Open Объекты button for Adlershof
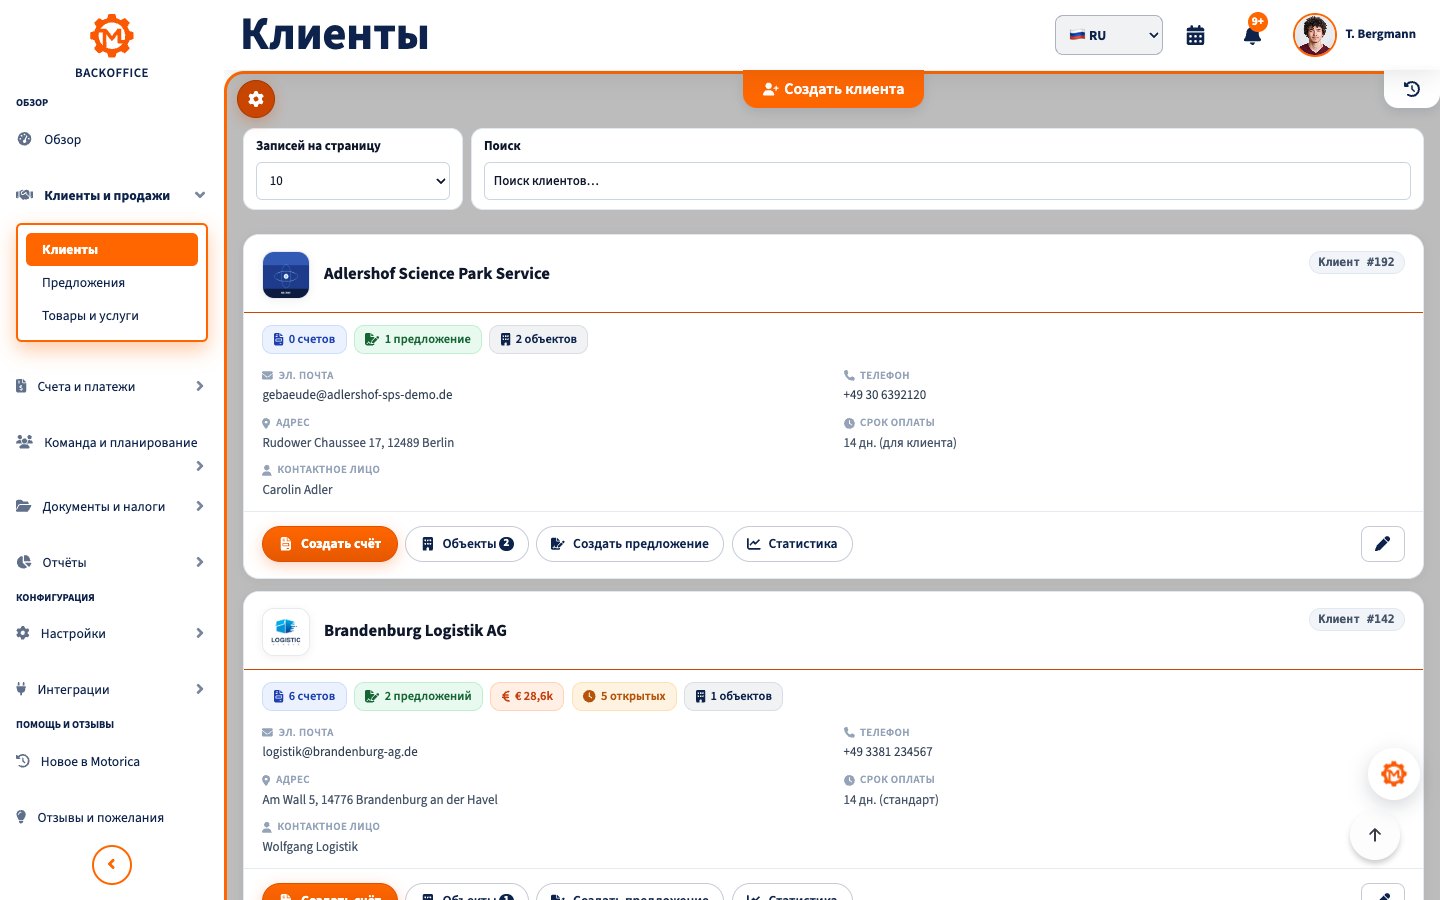Screen dimensions: 1440x900 pos(467,544)
